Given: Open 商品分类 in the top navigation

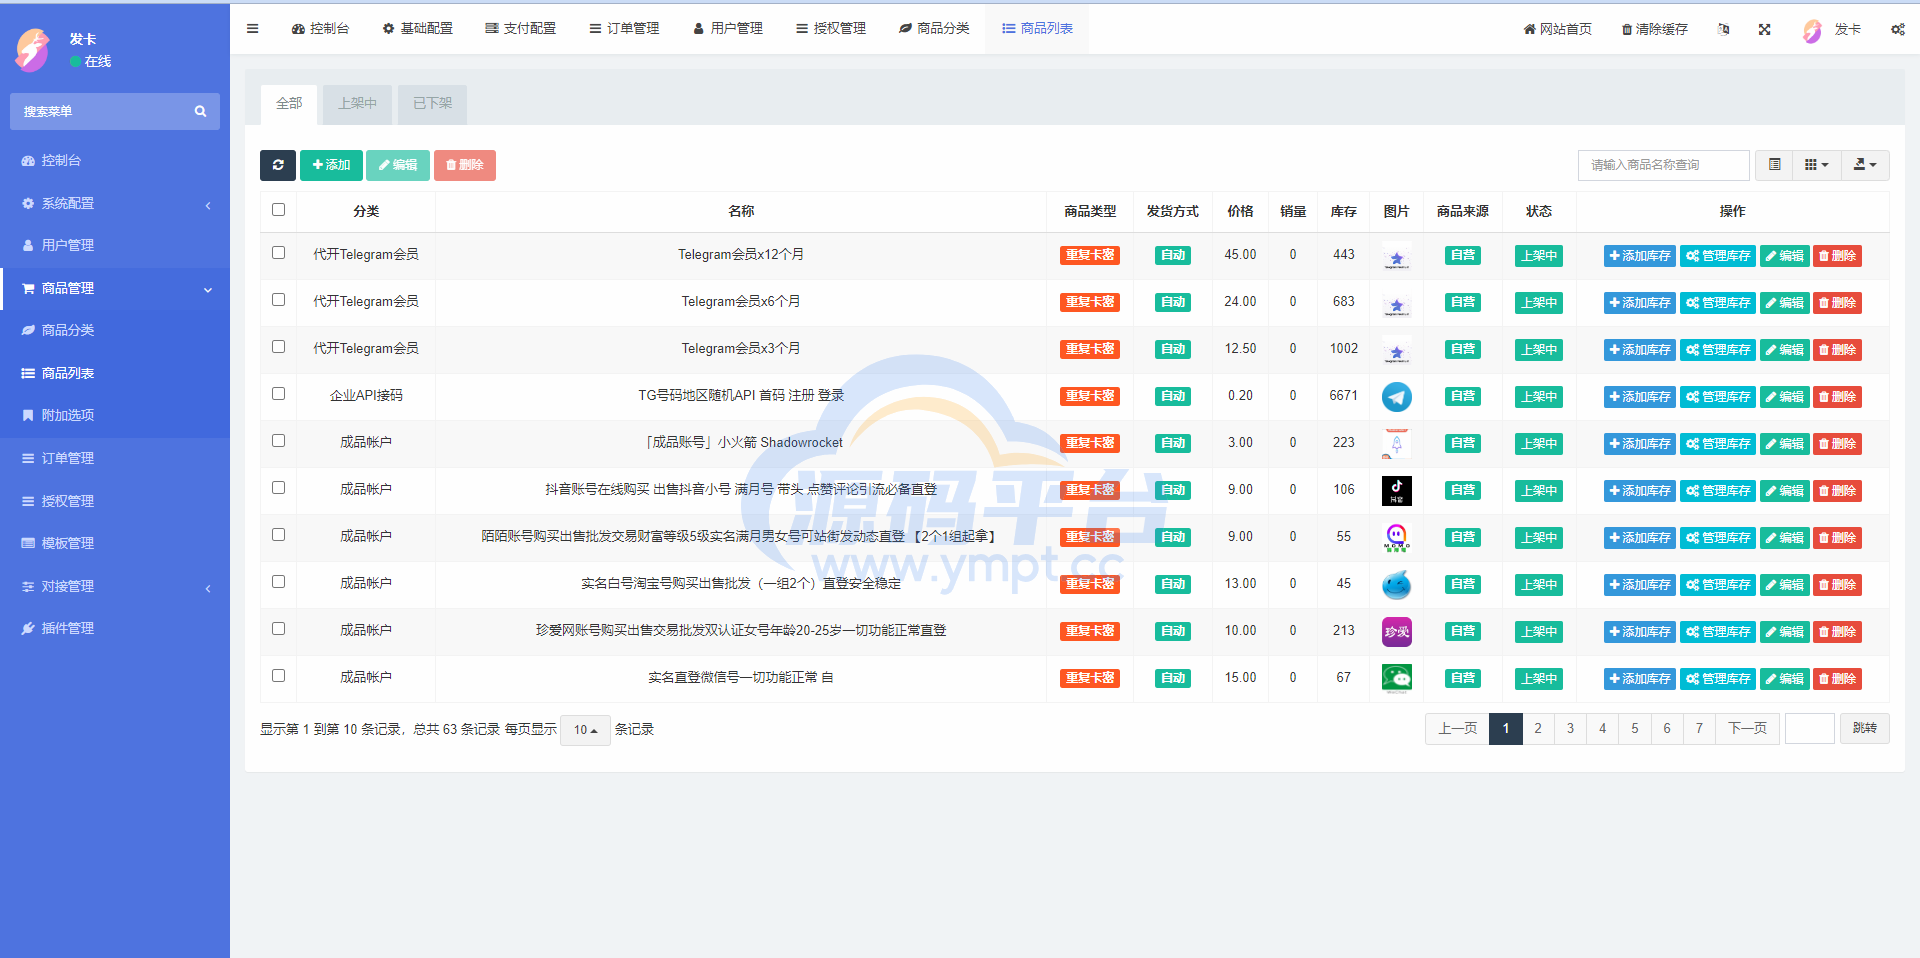Looking at the screenshot, I should click(x=934, y=29).
